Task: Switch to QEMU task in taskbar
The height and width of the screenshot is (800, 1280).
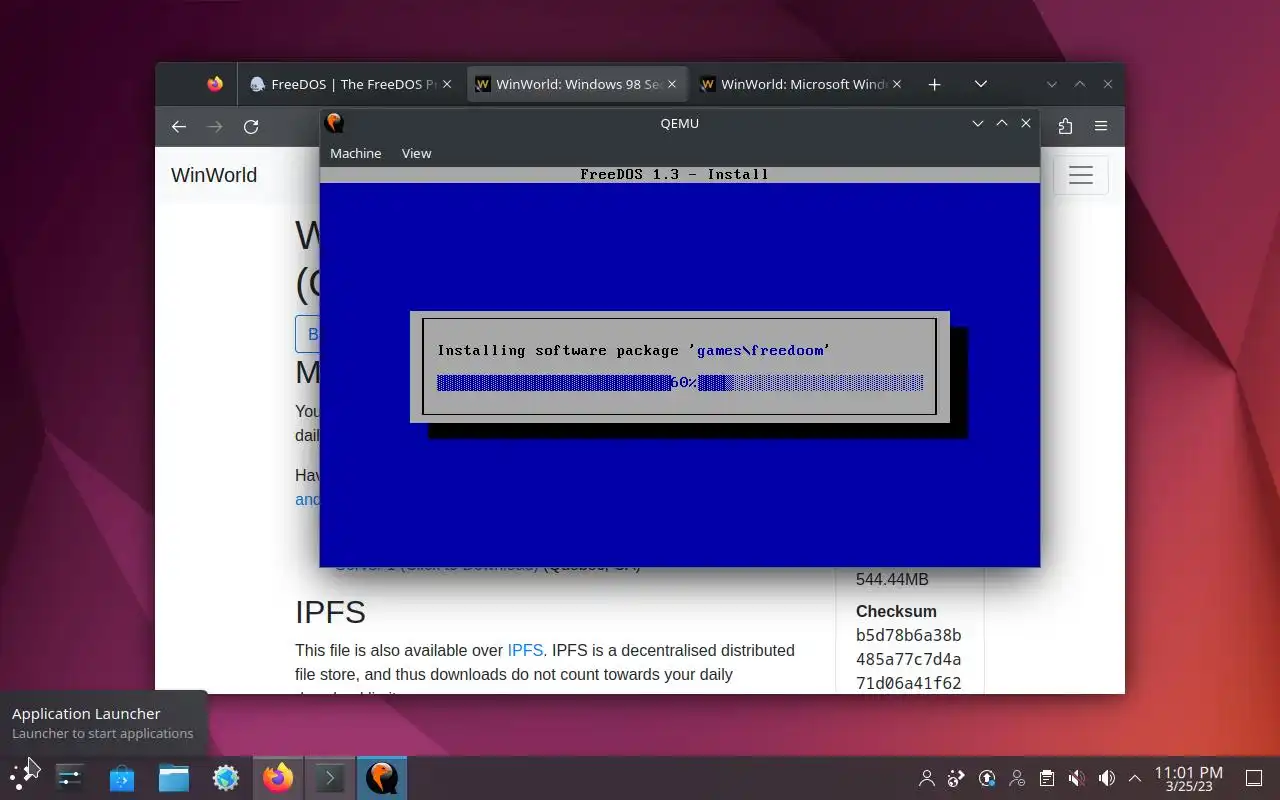Action: 381,777
